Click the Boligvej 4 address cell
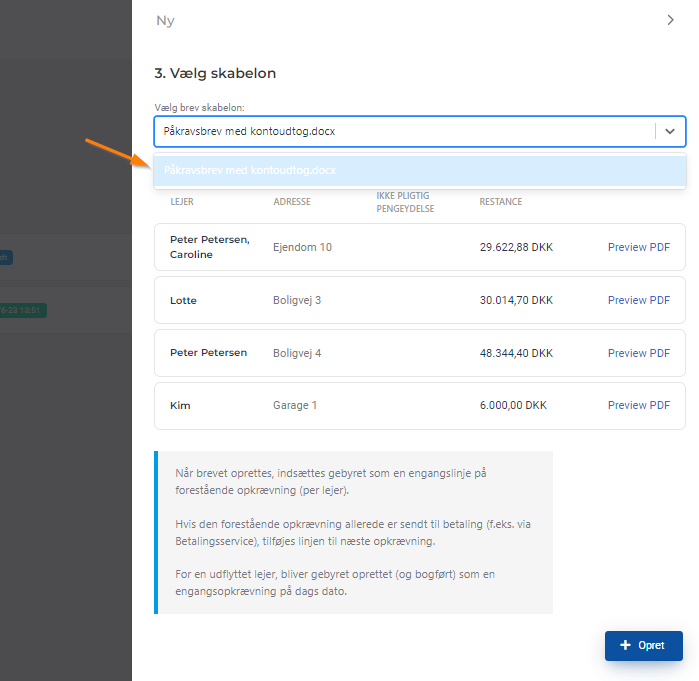 [x=297, y=353]
